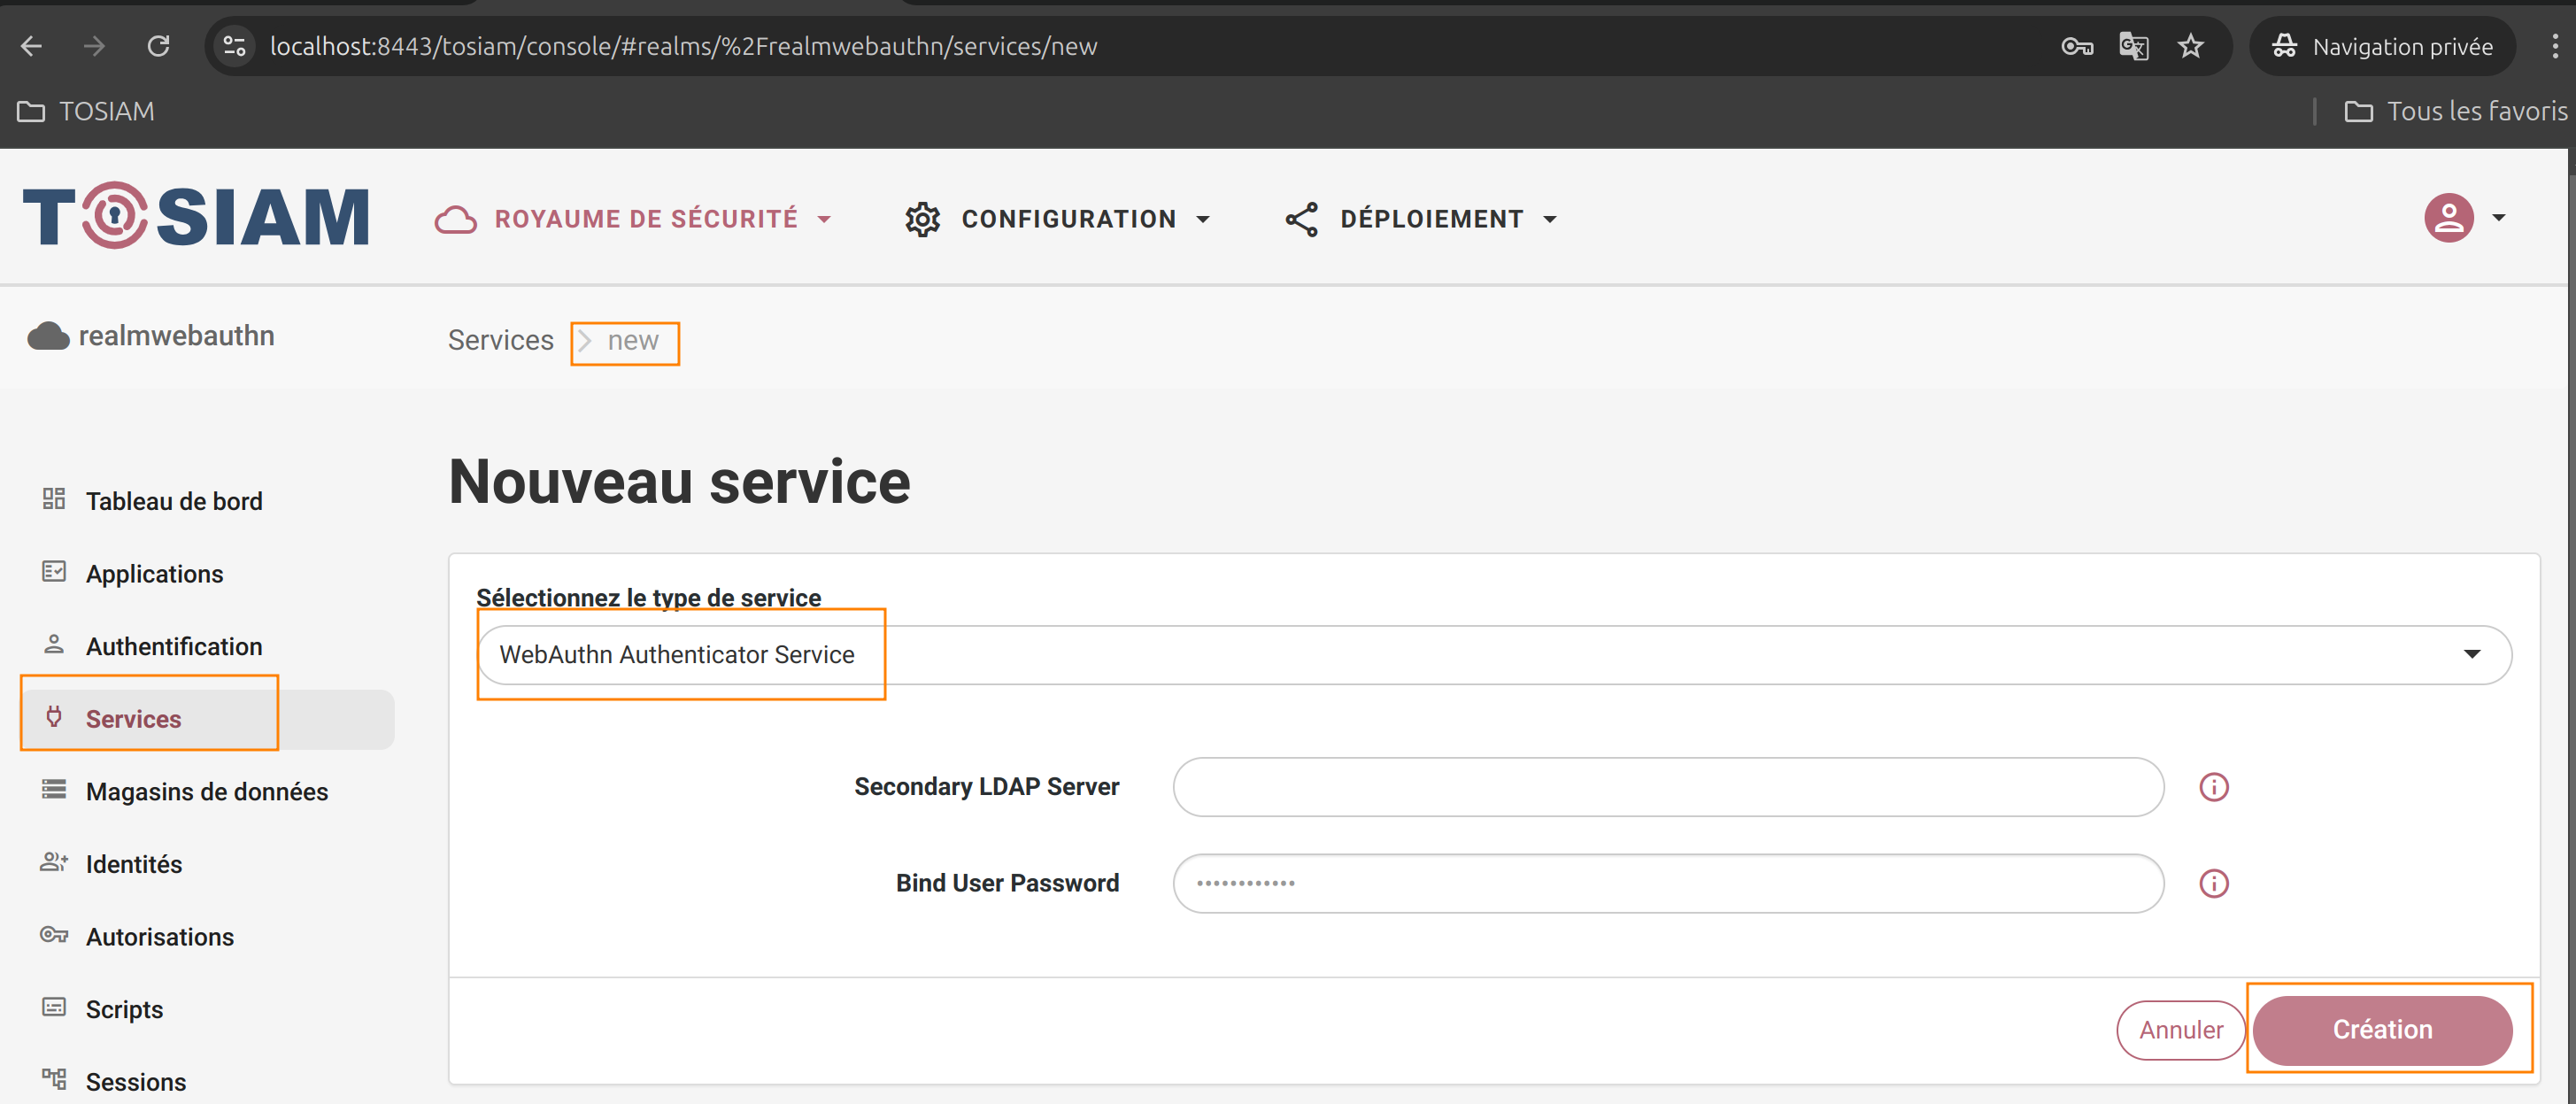Click the new breadcrumb item
Image resolution: width=2576 pixels, height=1104 pixels.
pos(633,341)
